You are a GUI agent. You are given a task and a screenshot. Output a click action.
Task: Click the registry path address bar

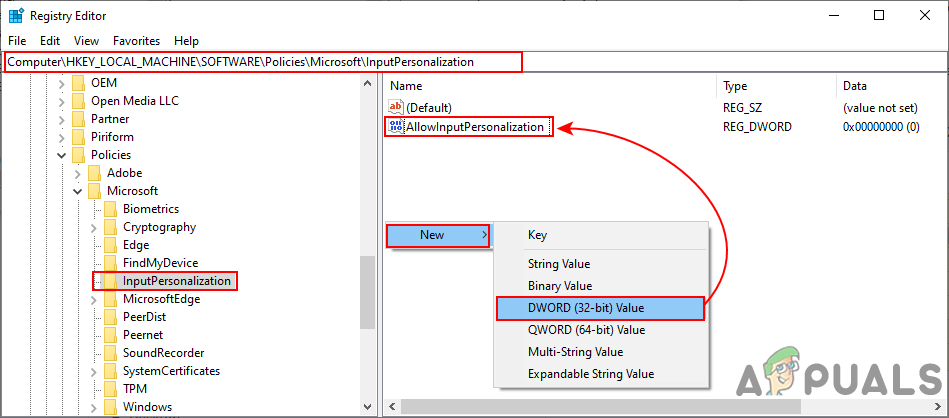click(264, 62)
